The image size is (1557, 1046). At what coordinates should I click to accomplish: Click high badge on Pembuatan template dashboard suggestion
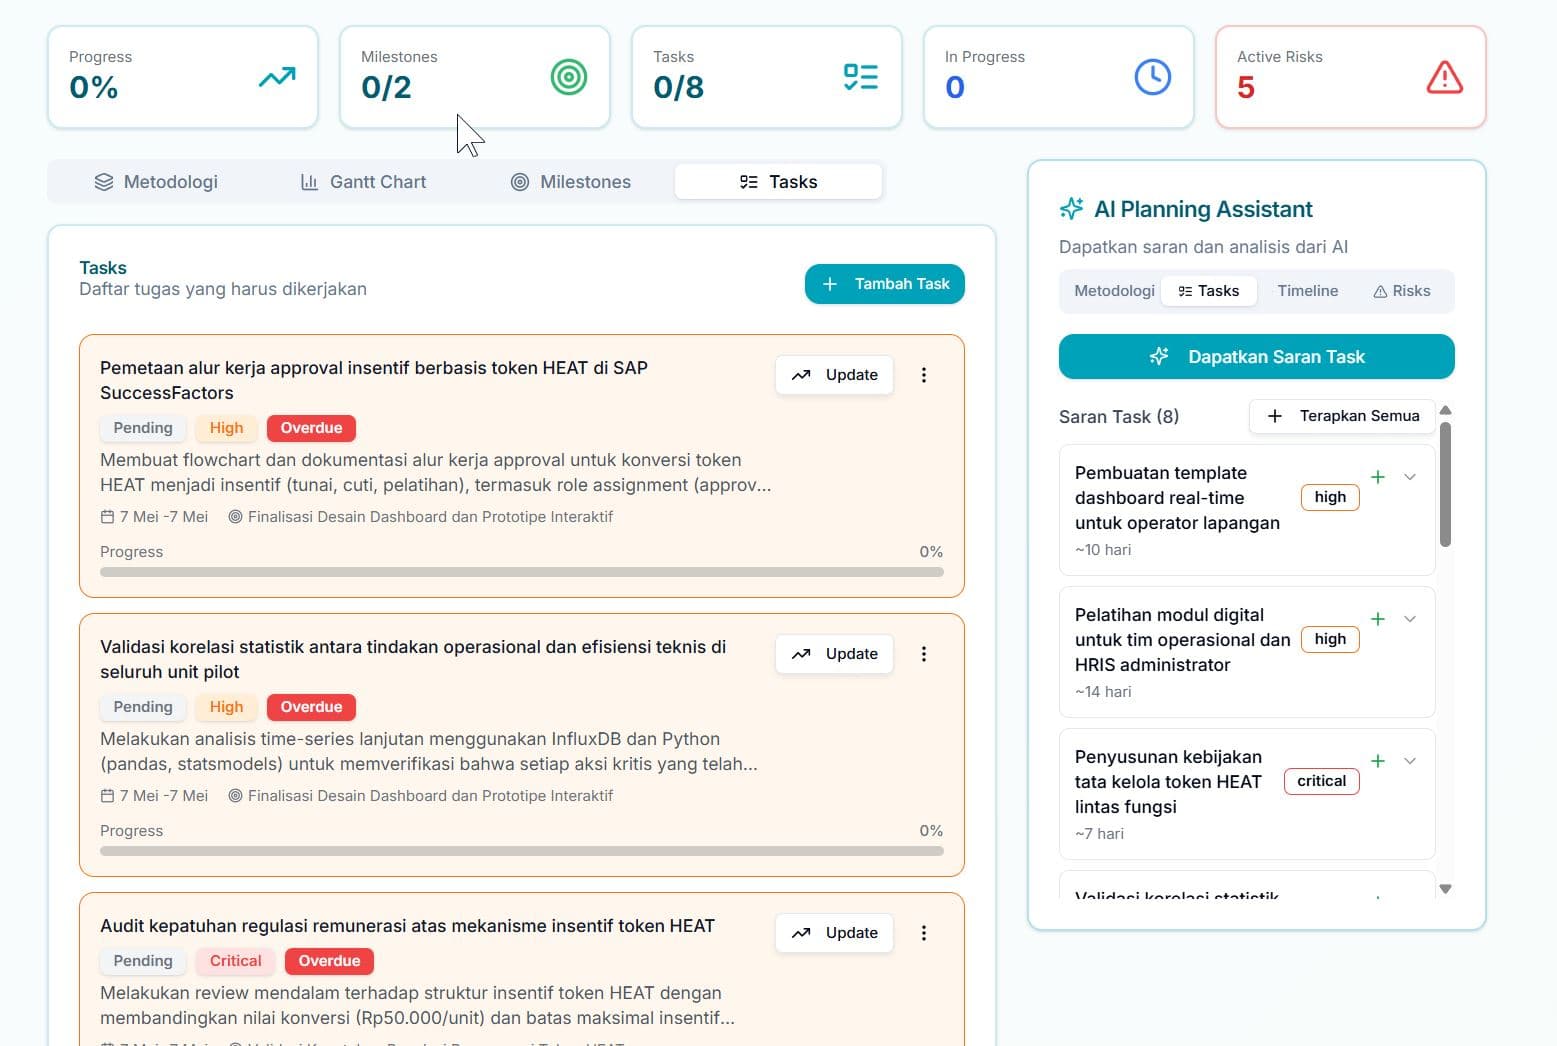click(1330, 497)
